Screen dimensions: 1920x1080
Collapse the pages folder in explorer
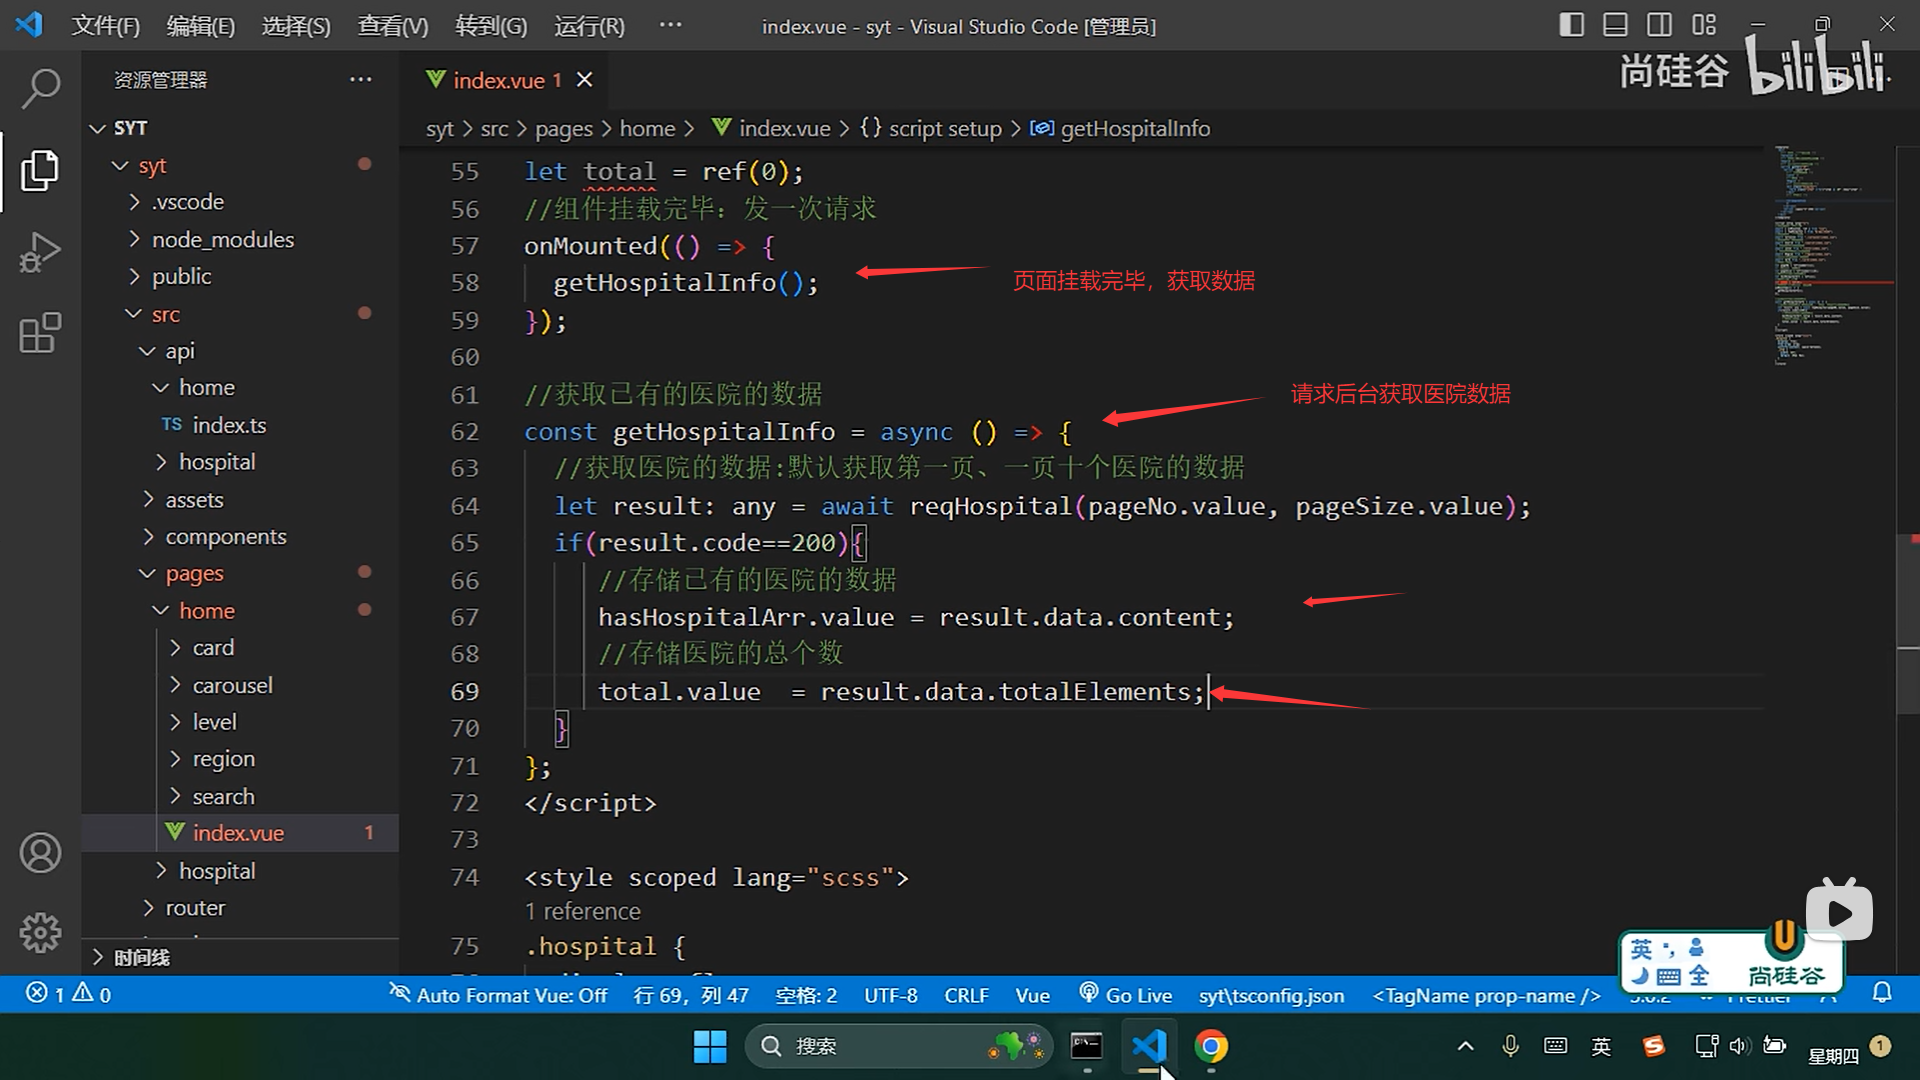tap(194, 574)
